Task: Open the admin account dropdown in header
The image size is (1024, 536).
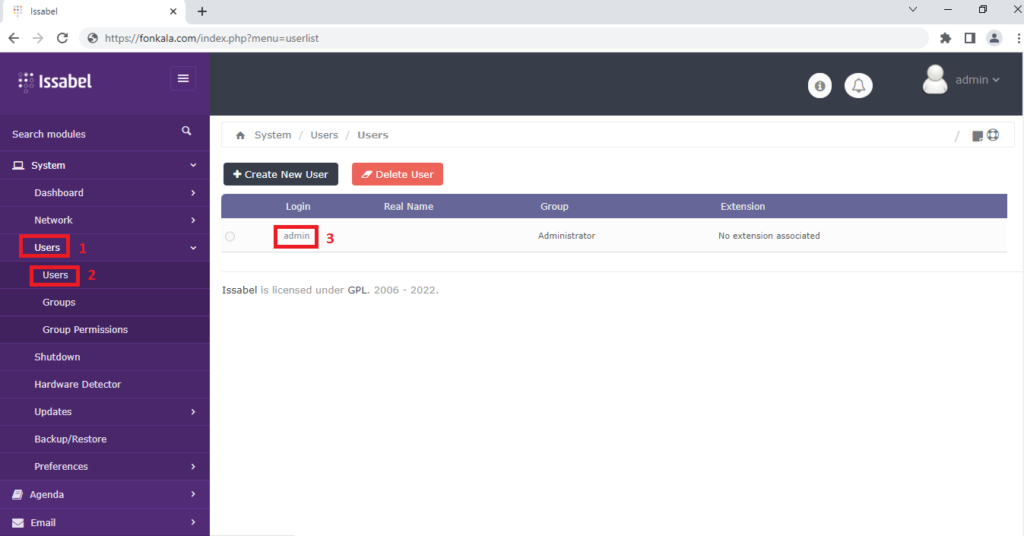Action: click(x=961, y=80)
